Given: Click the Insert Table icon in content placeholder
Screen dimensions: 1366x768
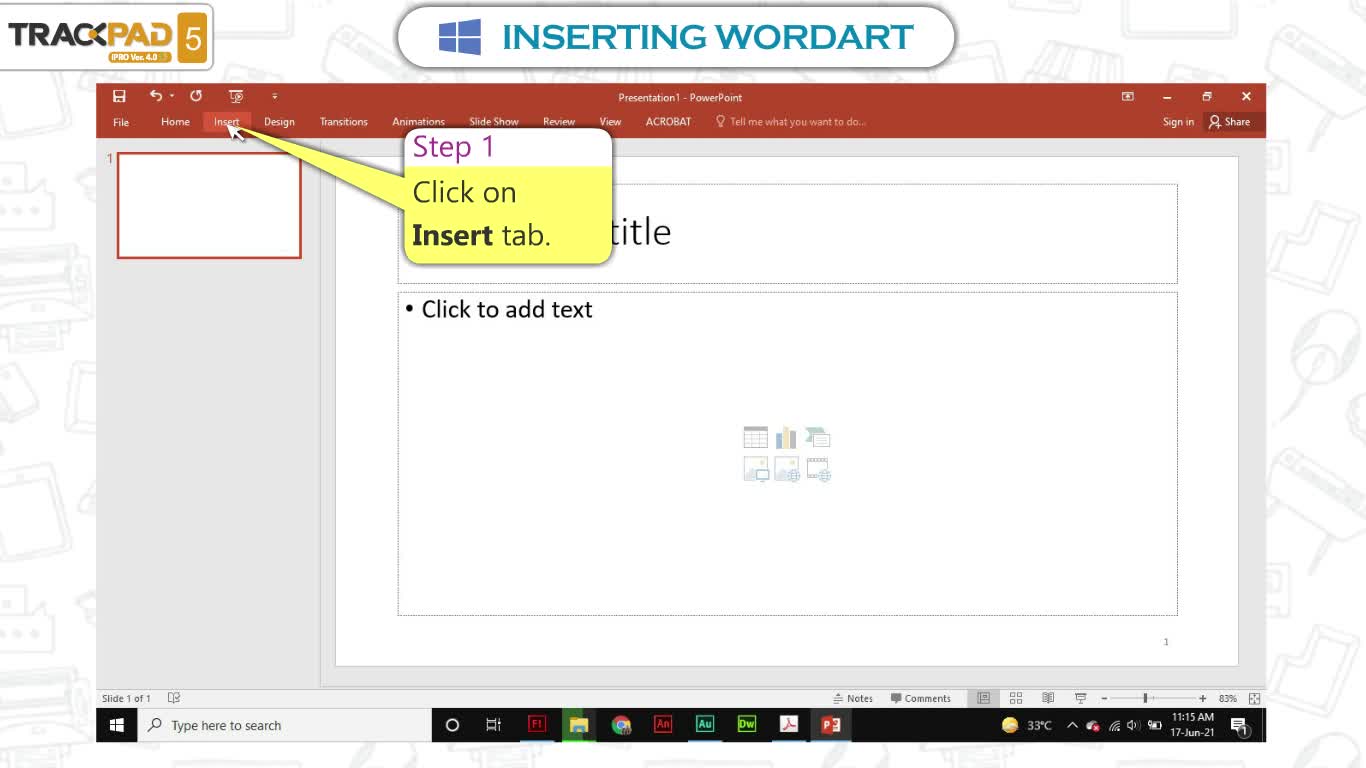Looking at the screenshot, I should click(756, 437).
